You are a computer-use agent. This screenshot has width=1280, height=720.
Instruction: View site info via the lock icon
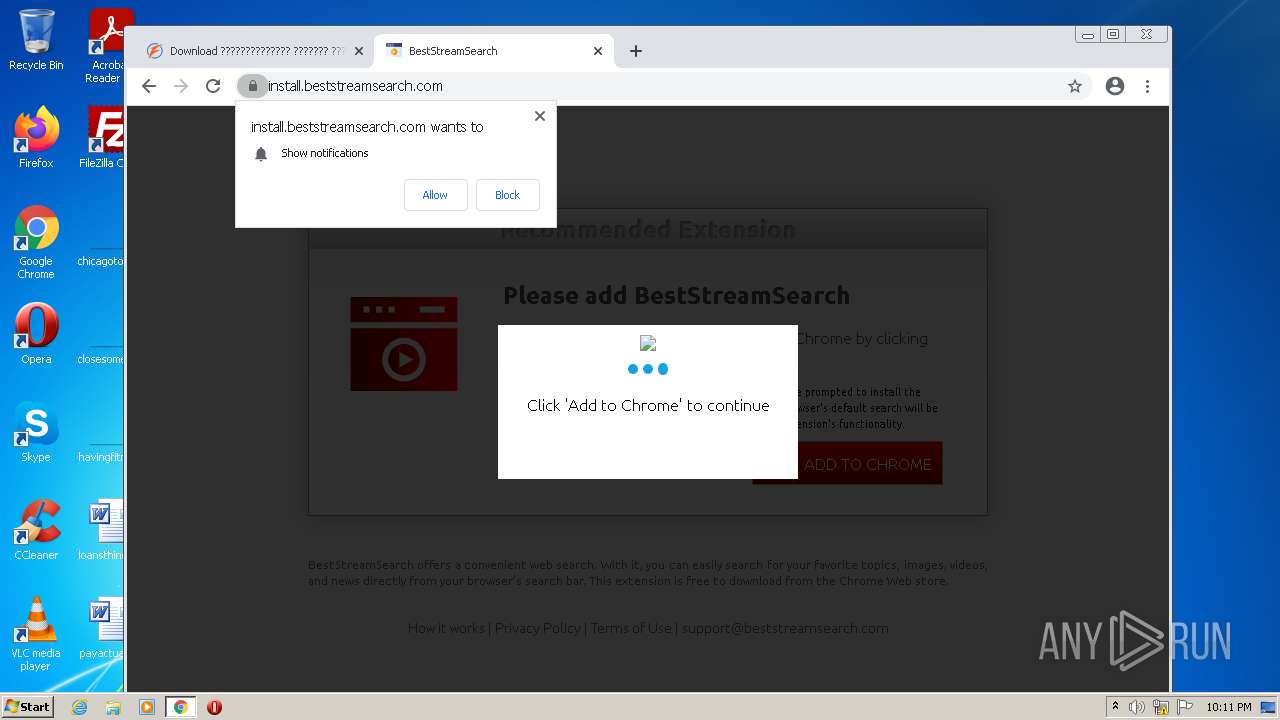(x=252, y=86)
